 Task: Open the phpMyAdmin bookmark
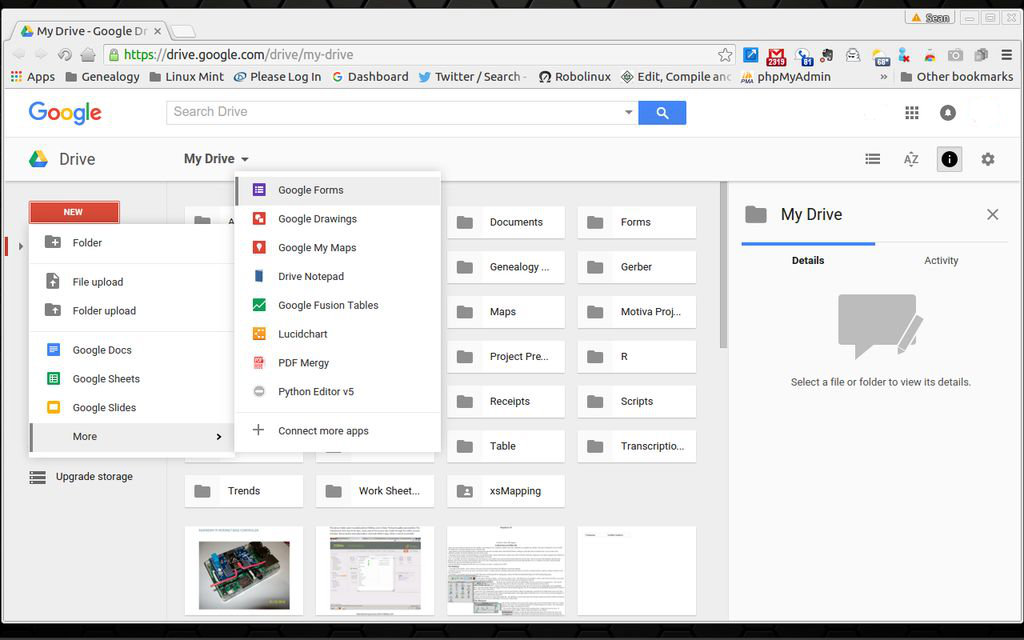[786, 76]
